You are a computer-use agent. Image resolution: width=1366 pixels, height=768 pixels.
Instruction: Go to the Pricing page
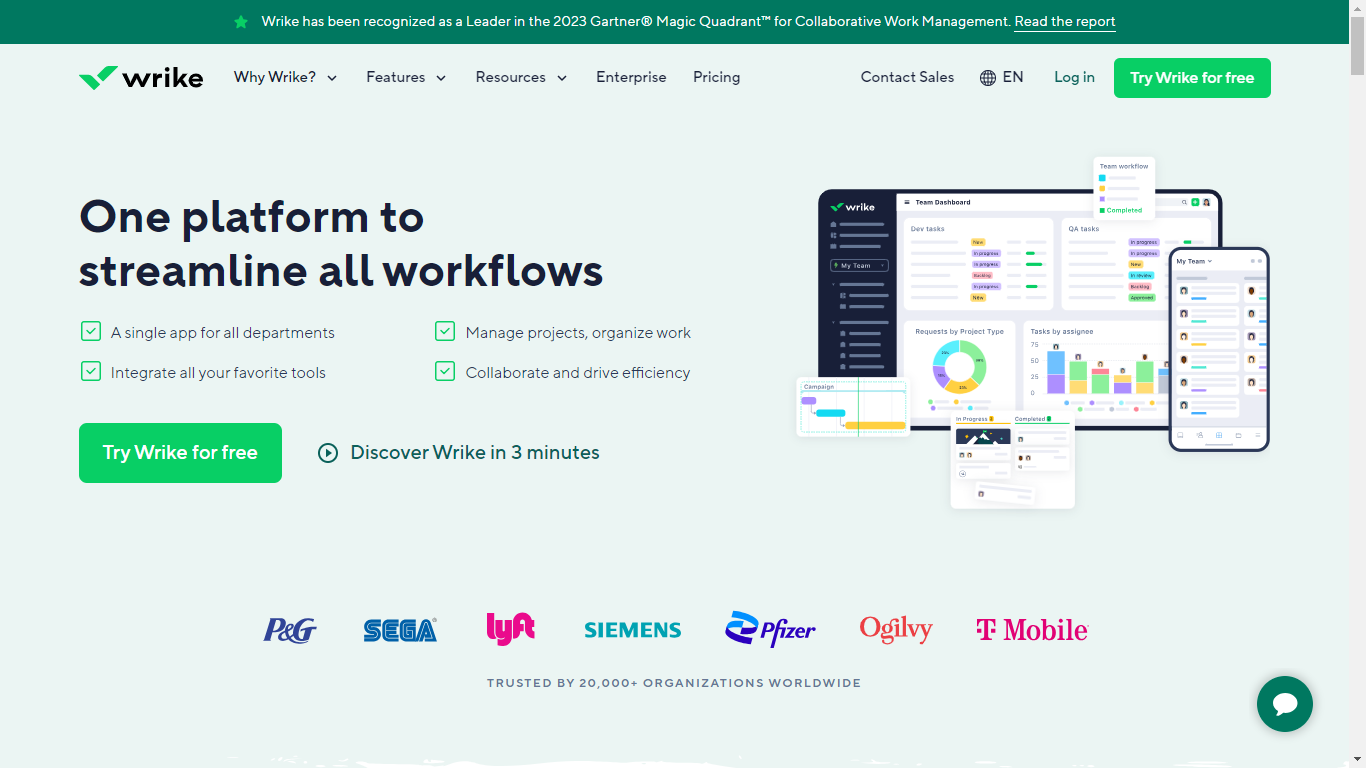(717, 77)
